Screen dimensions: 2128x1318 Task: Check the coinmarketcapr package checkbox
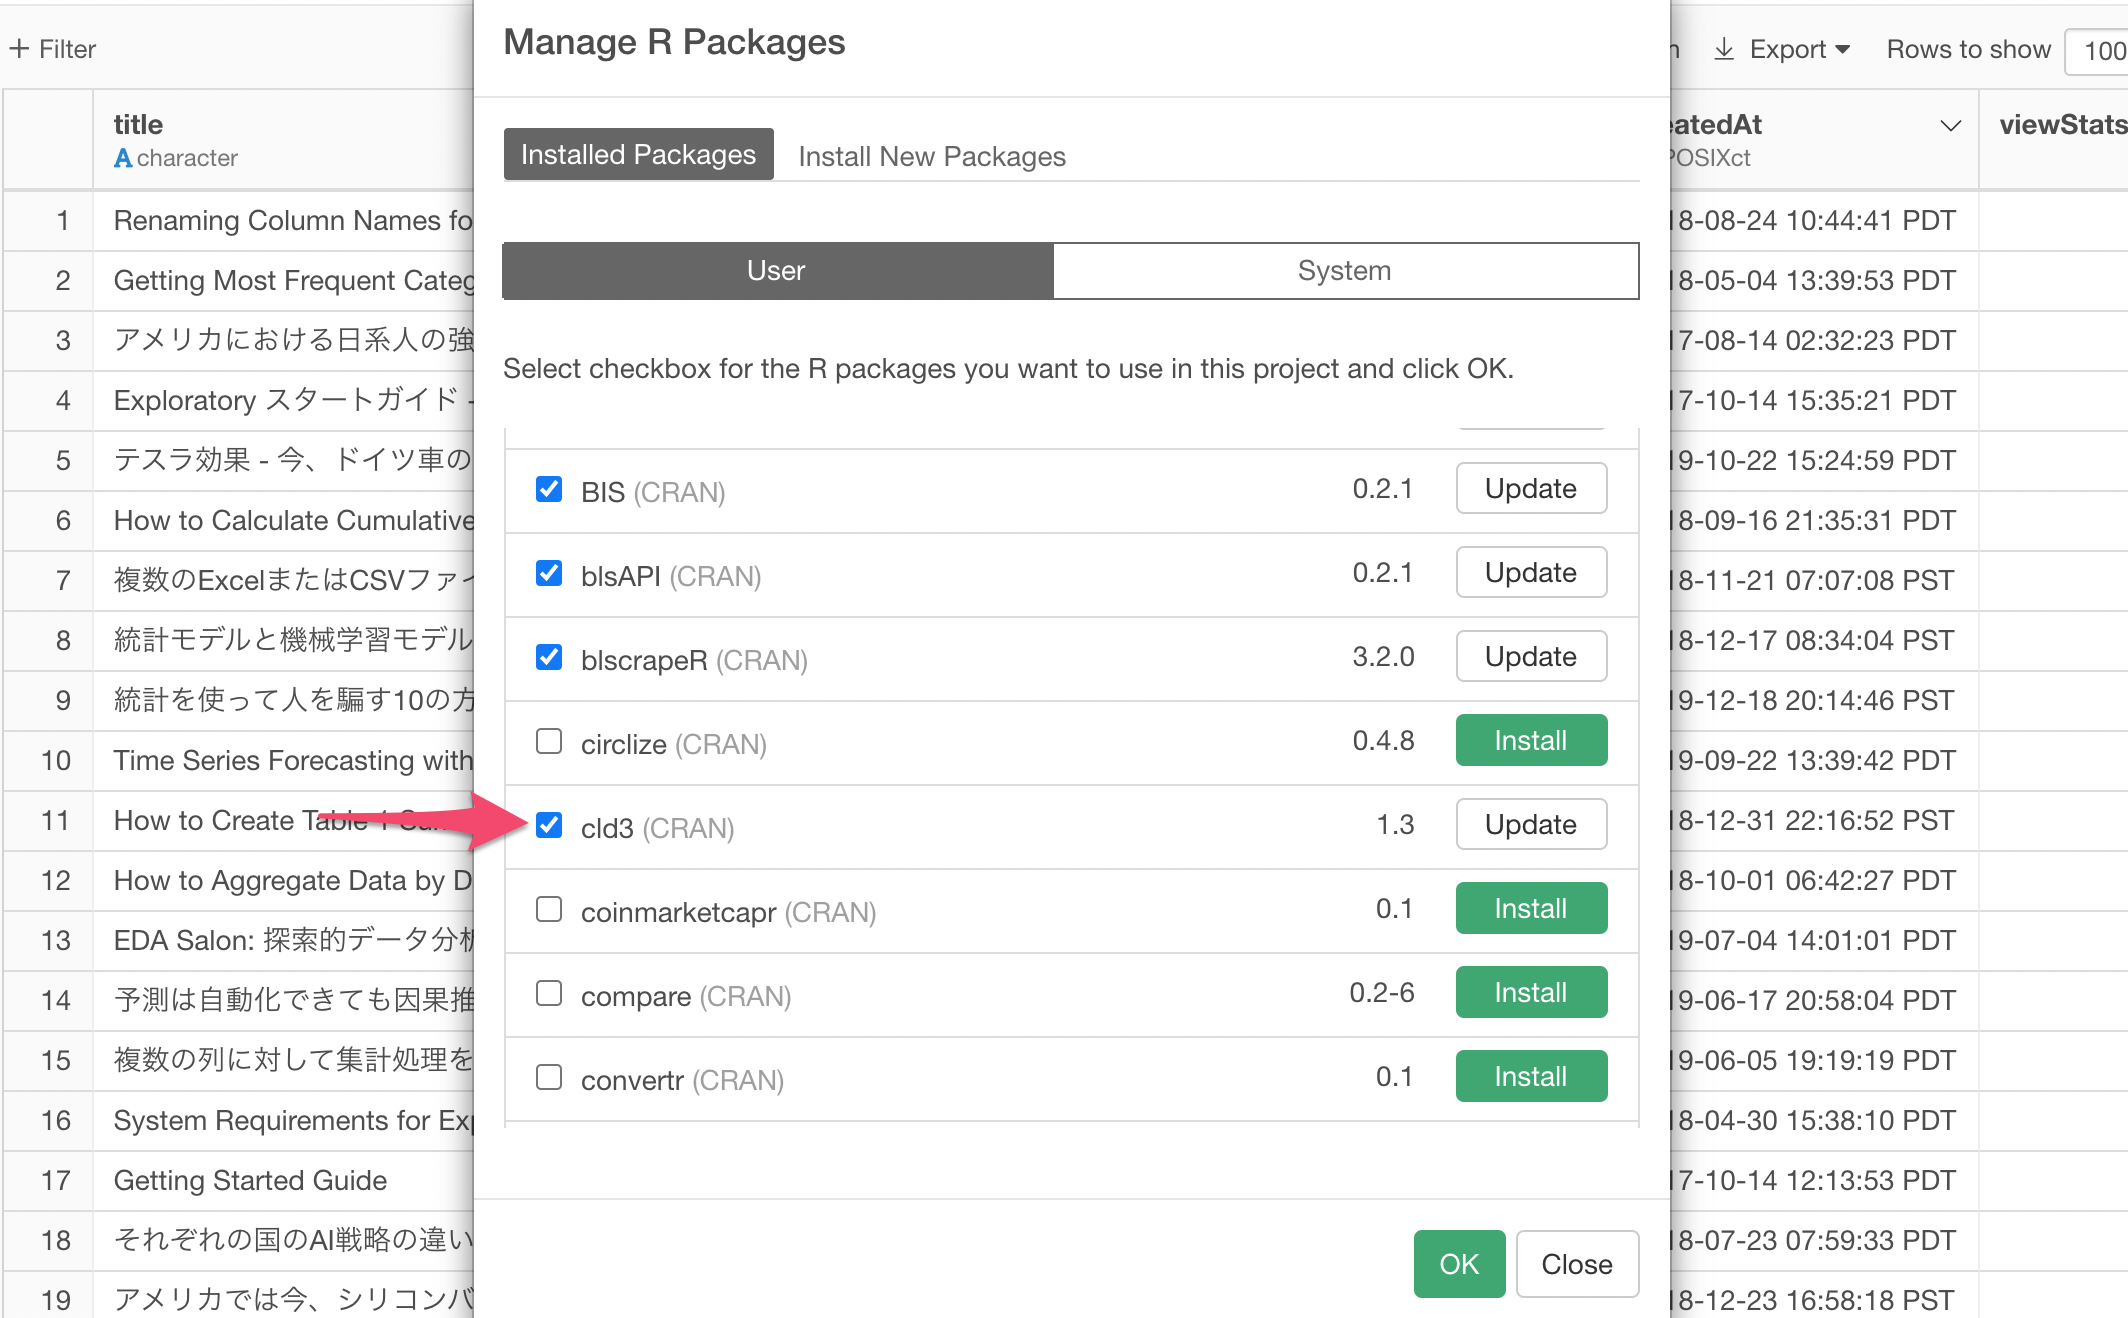(549, 909)
